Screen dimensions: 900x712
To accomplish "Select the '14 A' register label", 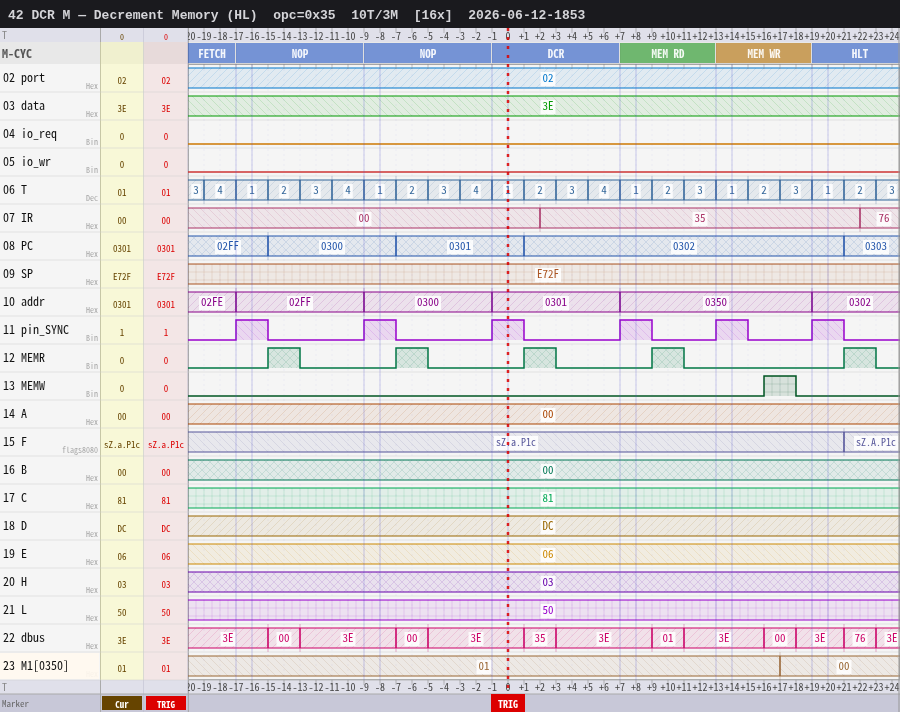I will [15, 414].
